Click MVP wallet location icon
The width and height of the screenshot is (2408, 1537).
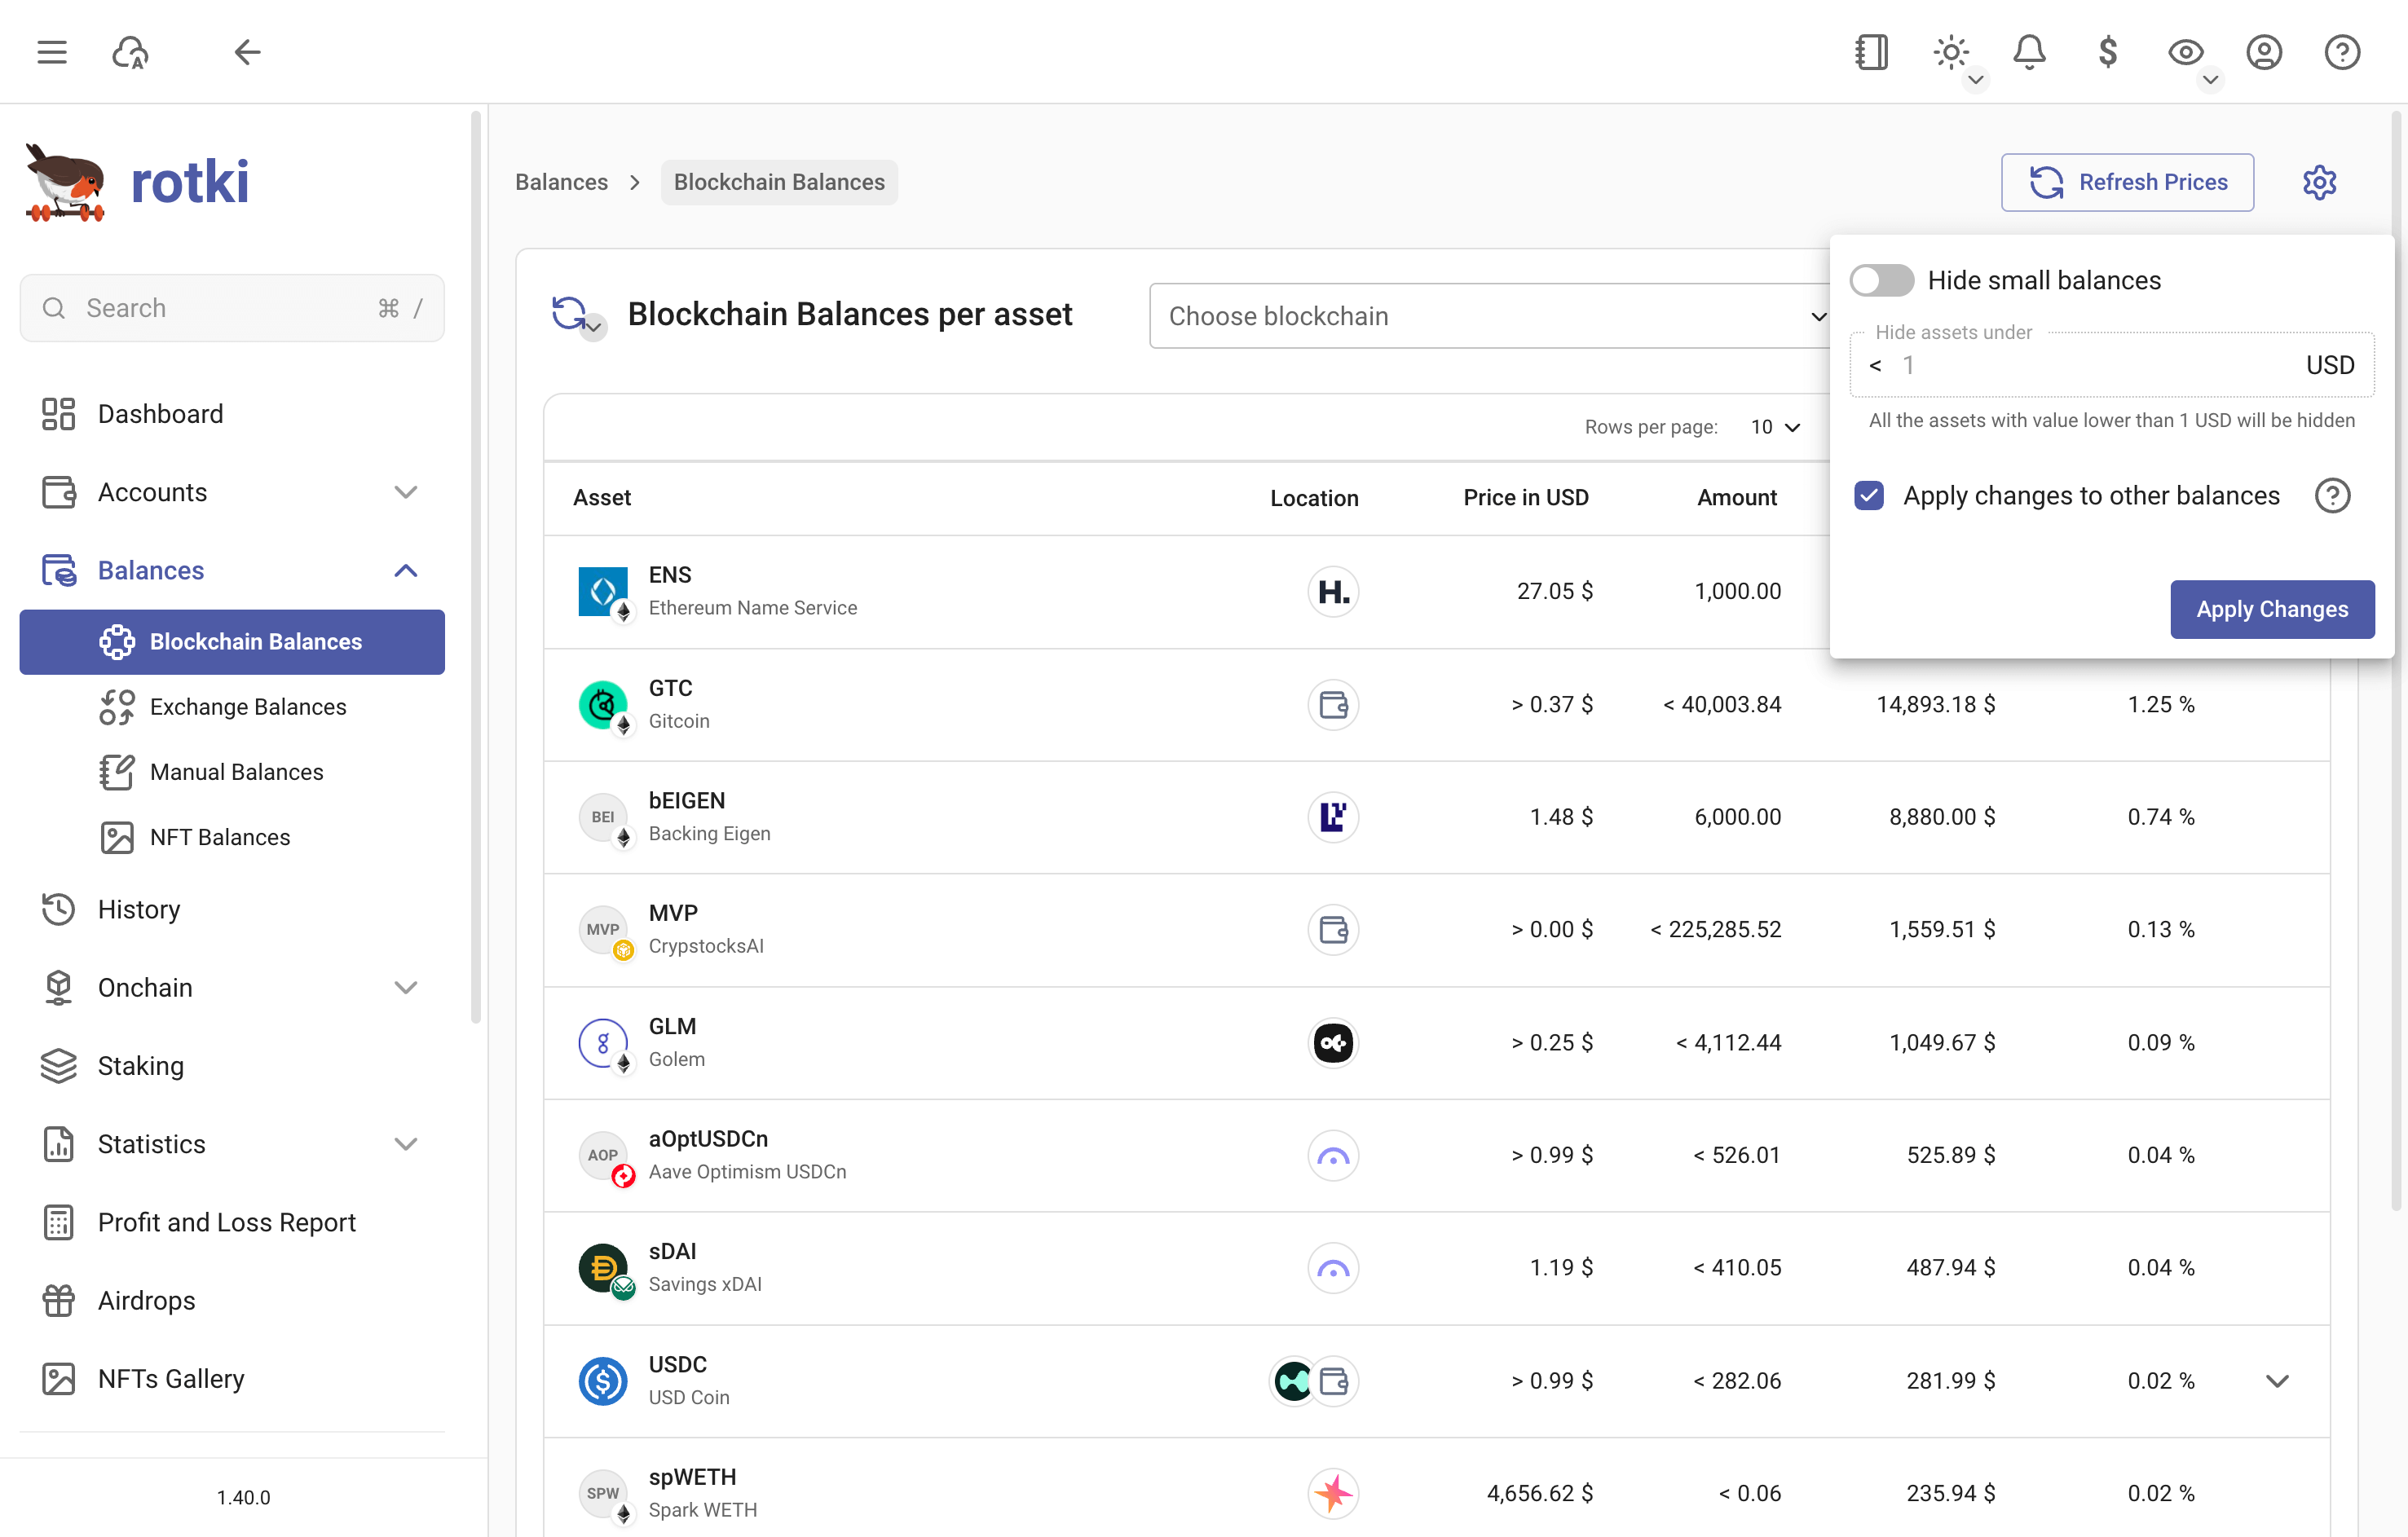click(x=1333, y=930)
